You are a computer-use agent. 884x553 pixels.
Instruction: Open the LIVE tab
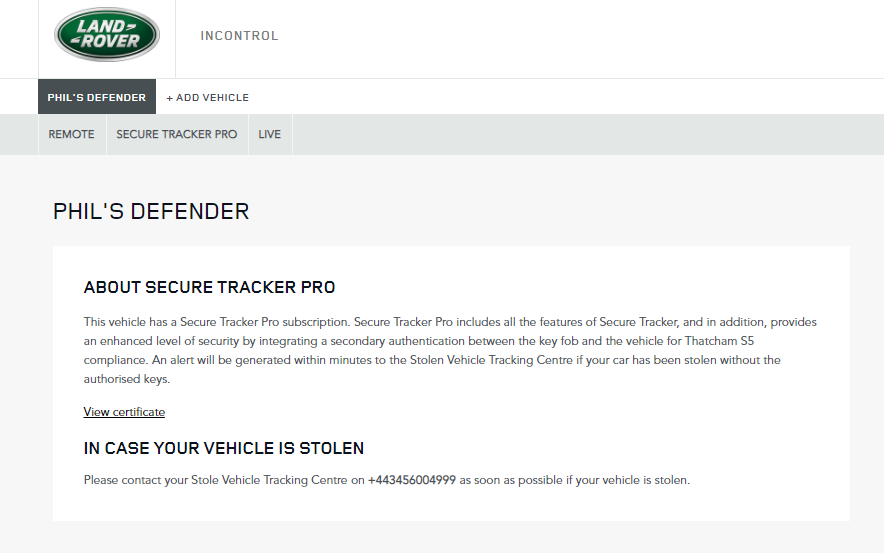[269, 134]
